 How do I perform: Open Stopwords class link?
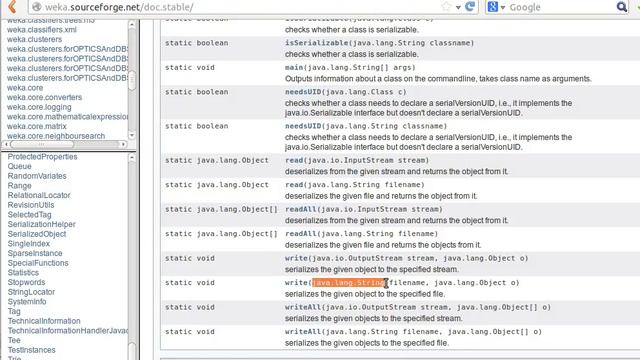[x=27, y=282]
